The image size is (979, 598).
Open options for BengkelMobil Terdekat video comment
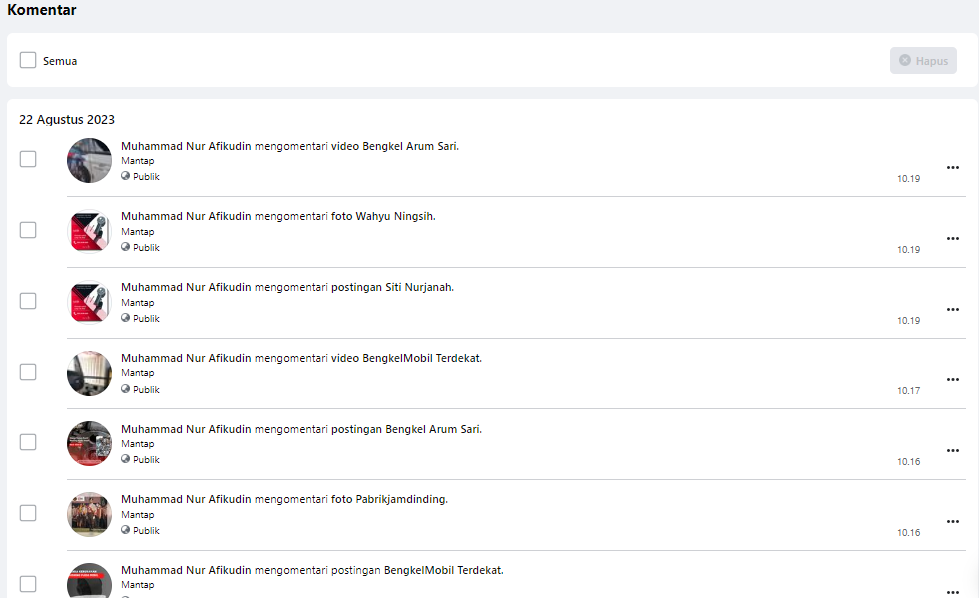pyautogui.click(x=952, y=380)
